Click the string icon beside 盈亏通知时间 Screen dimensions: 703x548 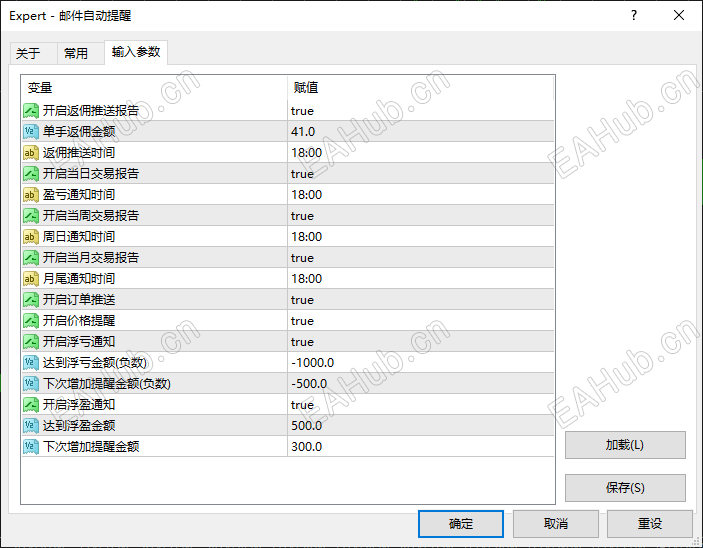pyautogui.click(x=31, y=195)
